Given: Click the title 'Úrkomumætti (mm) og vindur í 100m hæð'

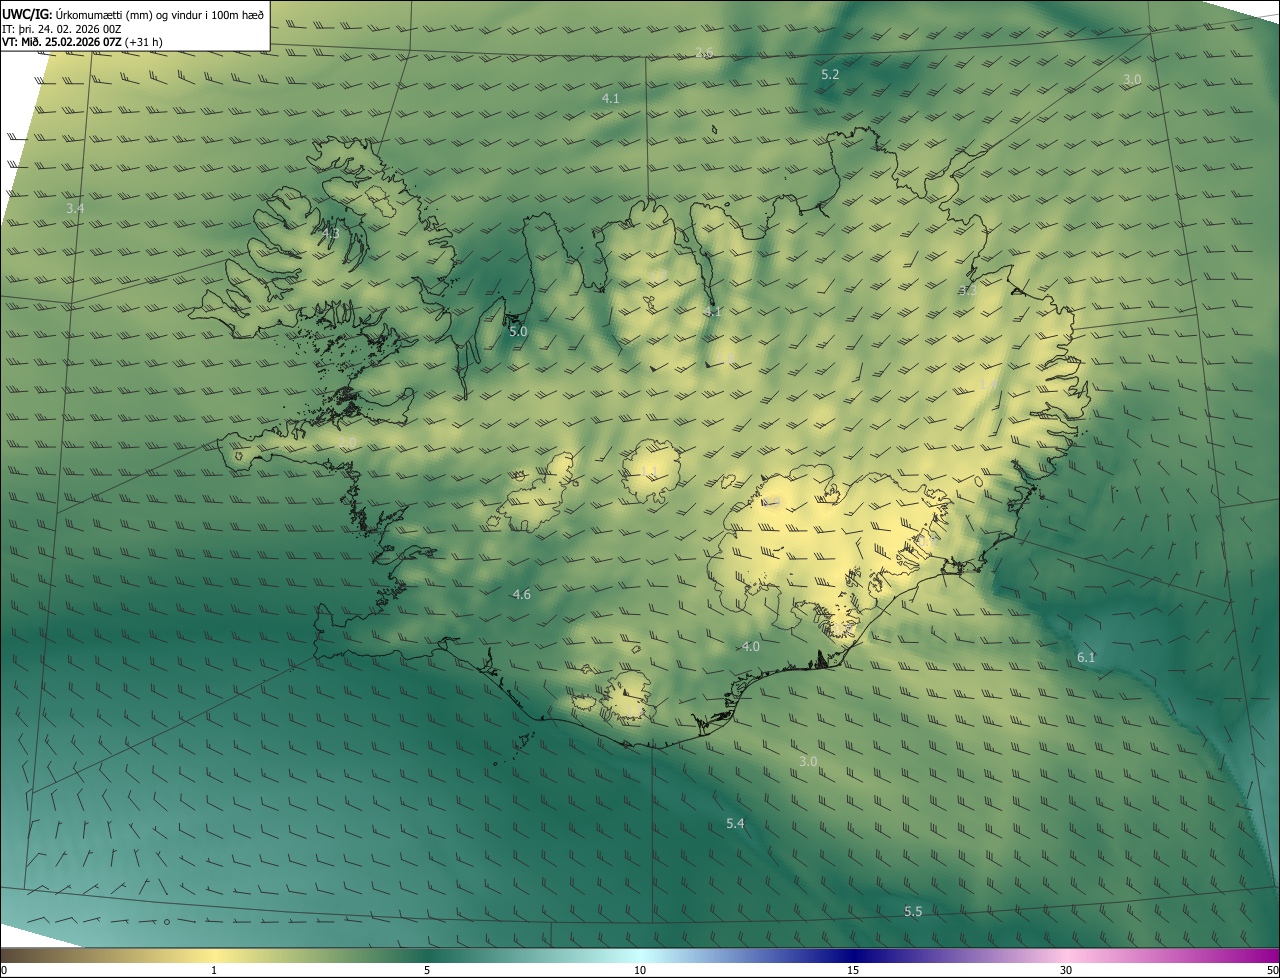Looking at the screenshot, I should click(x=160, y=15).
